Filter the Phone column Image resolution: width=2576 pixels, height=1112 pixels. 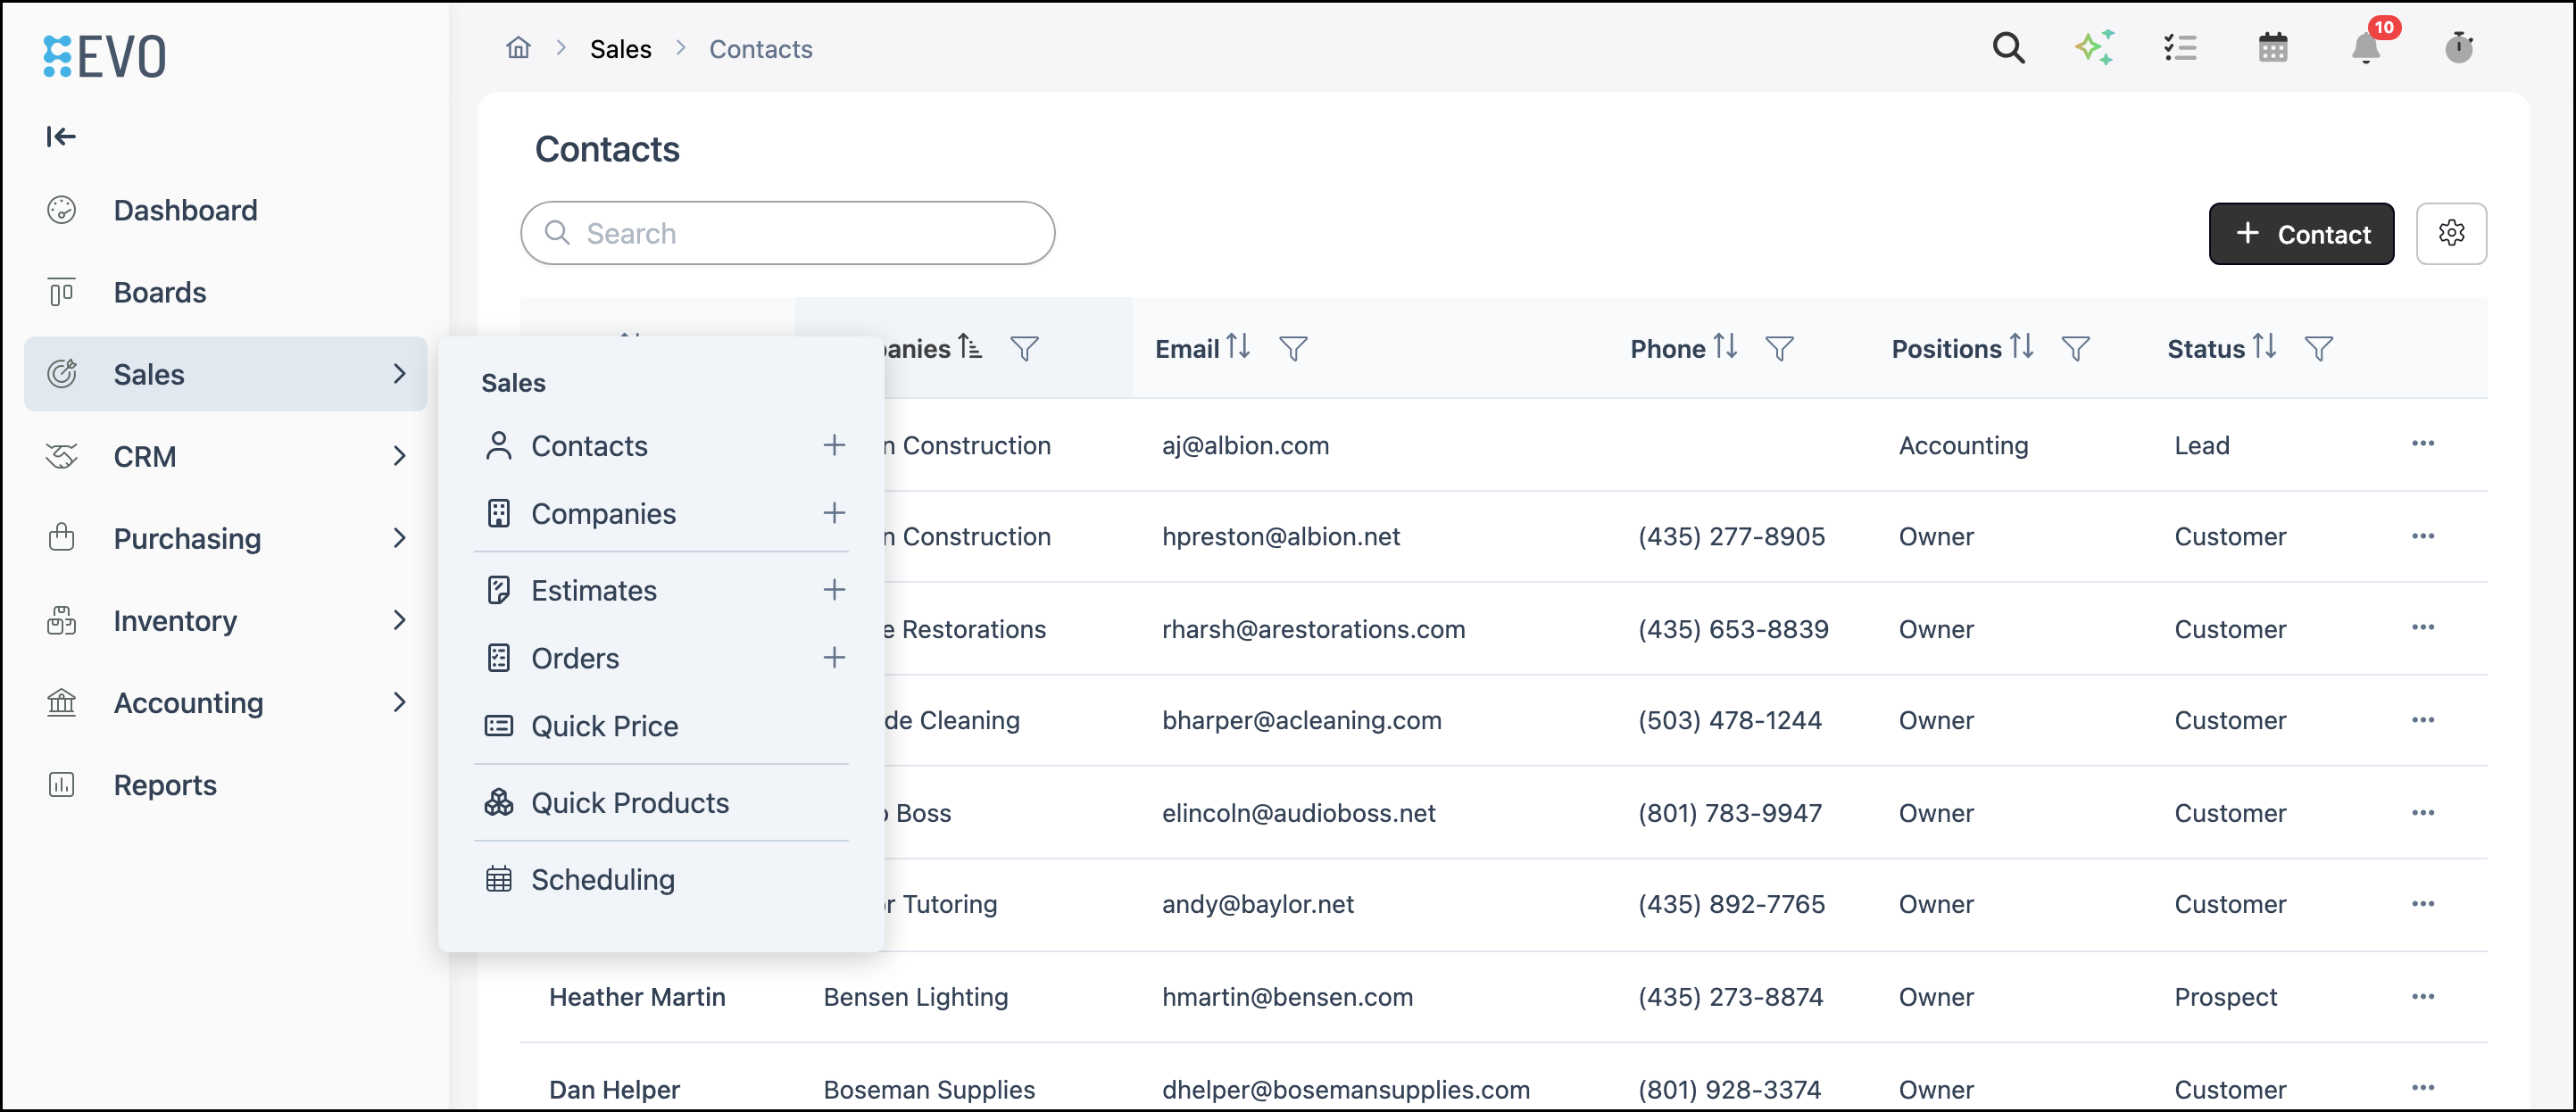pyautogui.click(x=1779, y=348)
